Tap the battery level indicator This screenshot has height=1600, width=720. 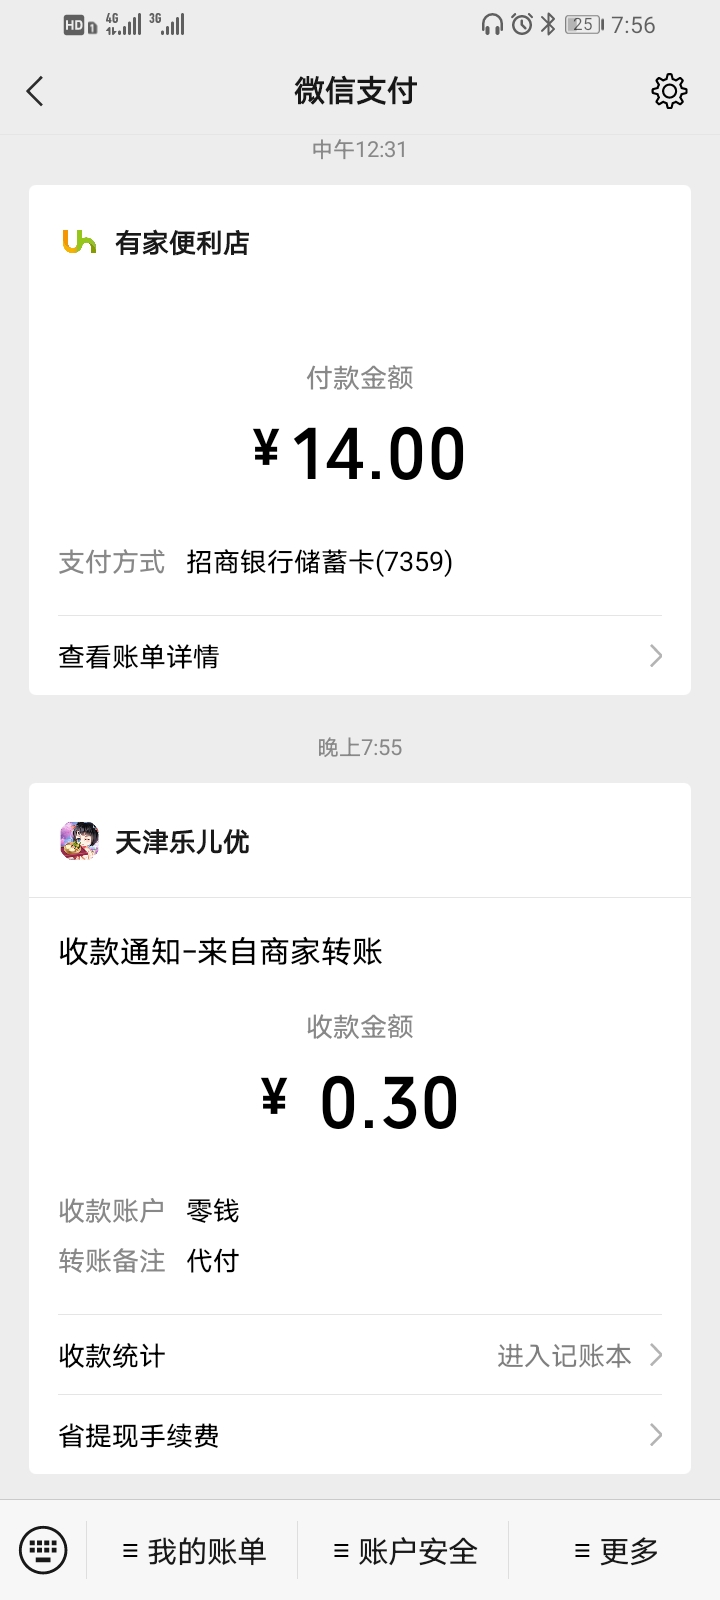[584, 25]
